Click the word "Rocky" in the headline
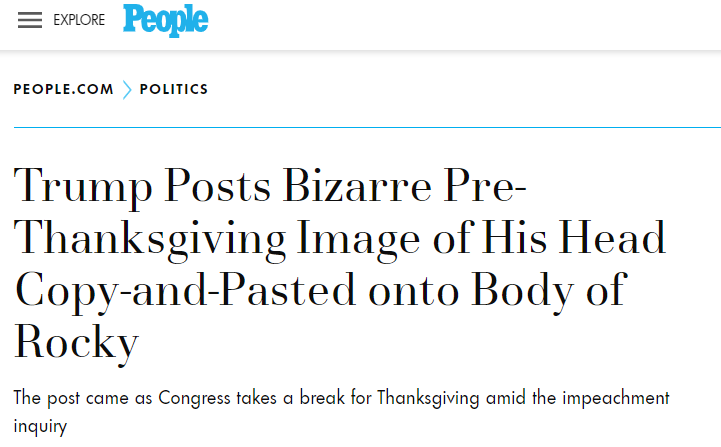This screenshot has height=447, width=721. pos(76,341)
